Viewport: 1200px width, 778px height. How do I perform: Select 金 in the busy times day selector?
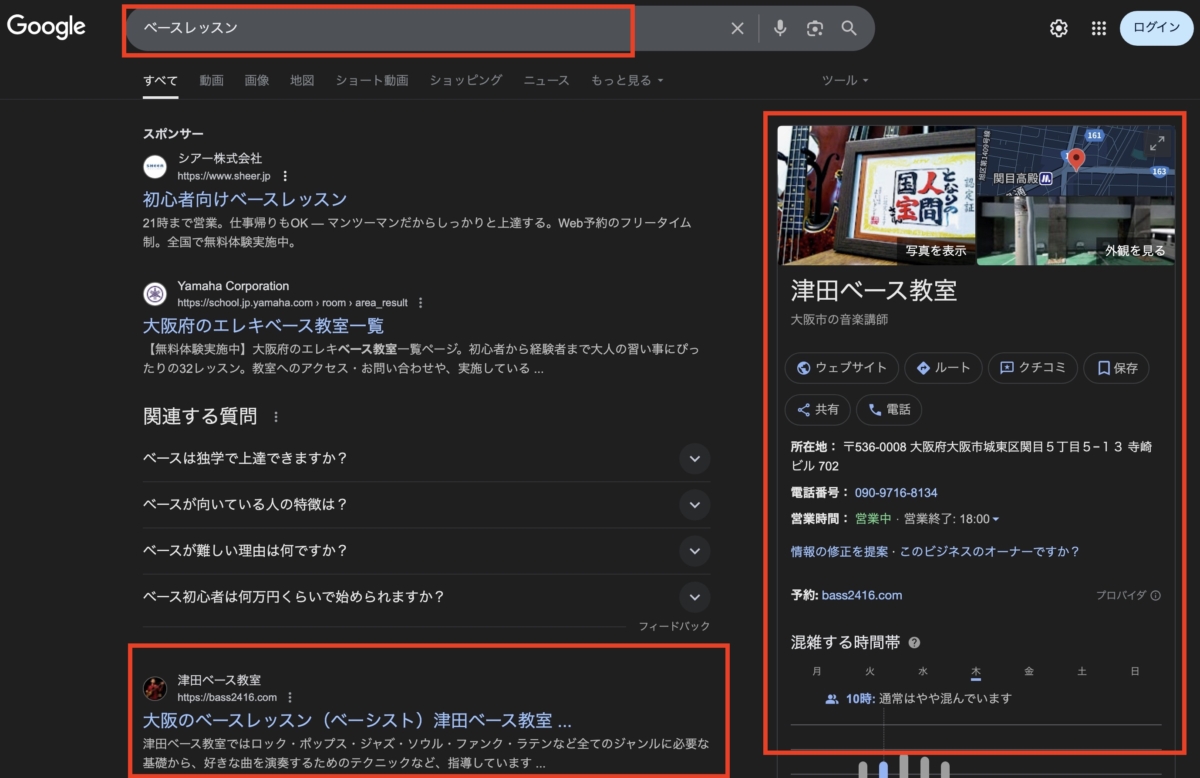1028,671
